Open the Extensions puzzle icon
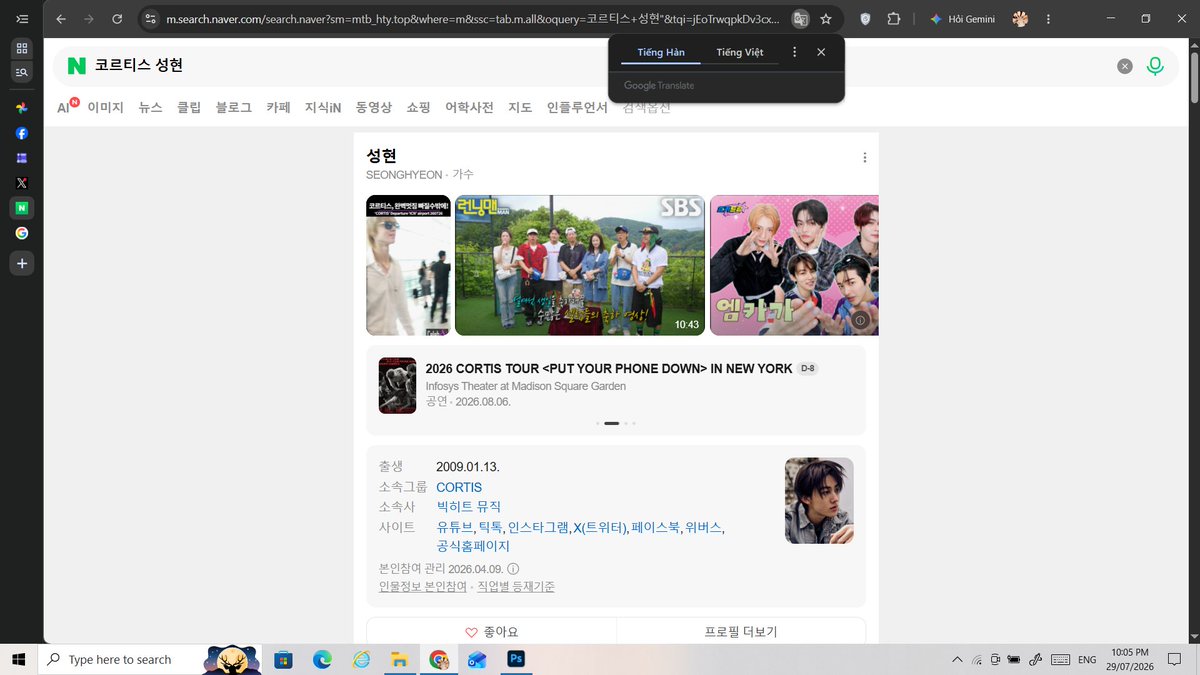 click(x=894, y=19)
